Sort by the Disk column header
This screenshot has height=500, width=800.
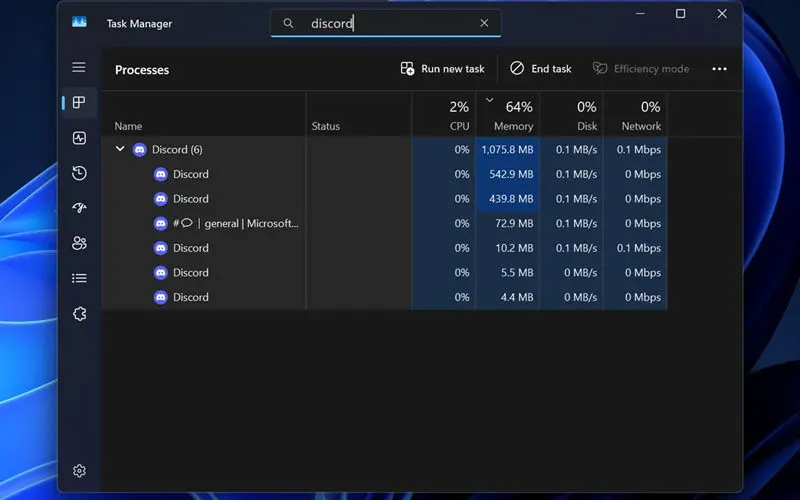pos(571,115)
